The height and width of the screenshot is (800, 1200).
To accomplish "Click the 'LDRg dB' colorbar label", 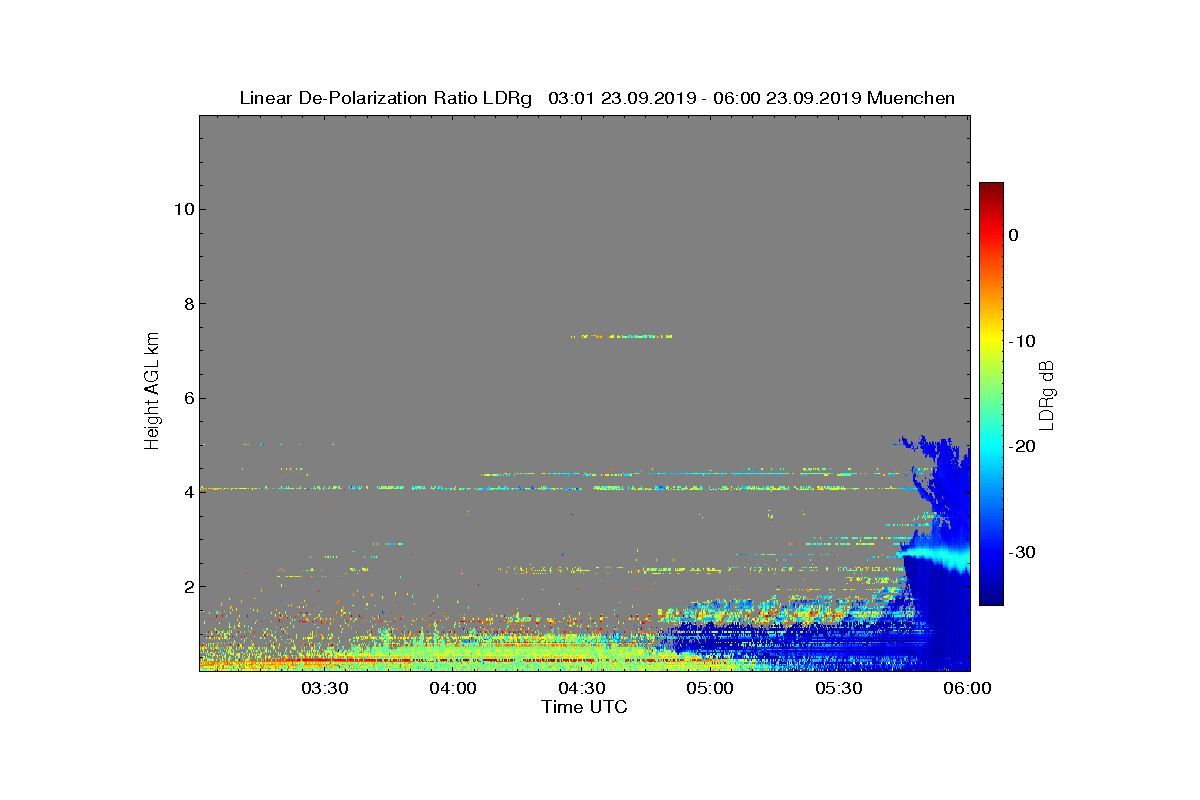I will [1047, 394].
